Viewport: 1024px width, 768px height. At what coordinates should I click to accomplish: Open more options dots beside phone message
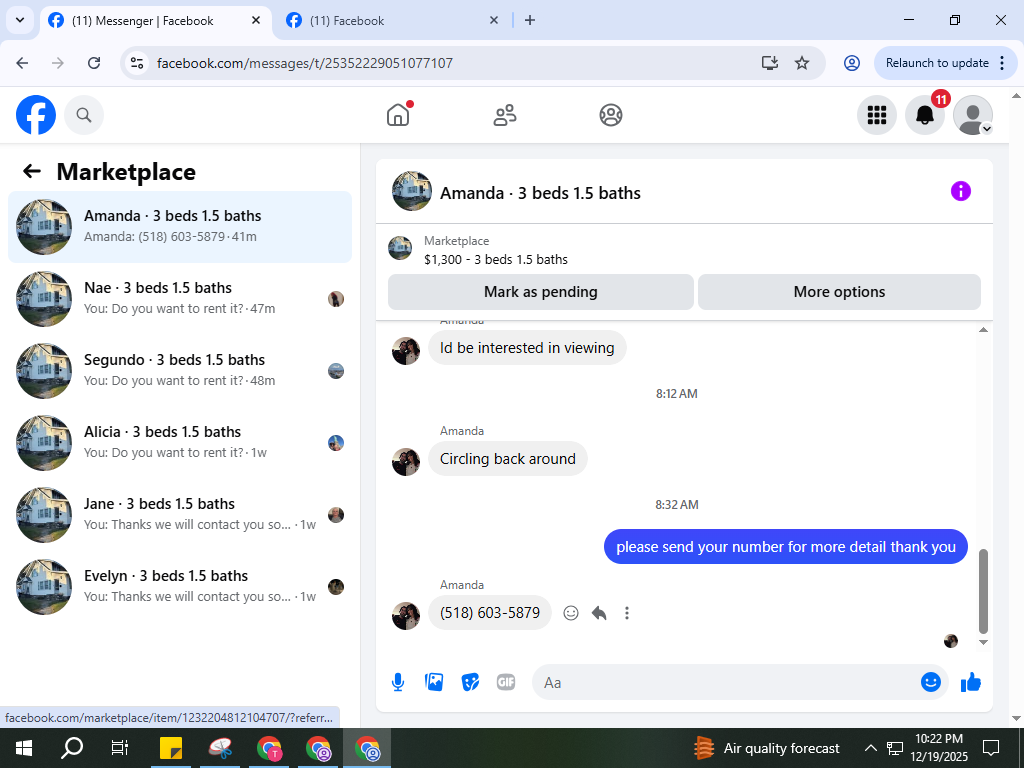(627, 613)
